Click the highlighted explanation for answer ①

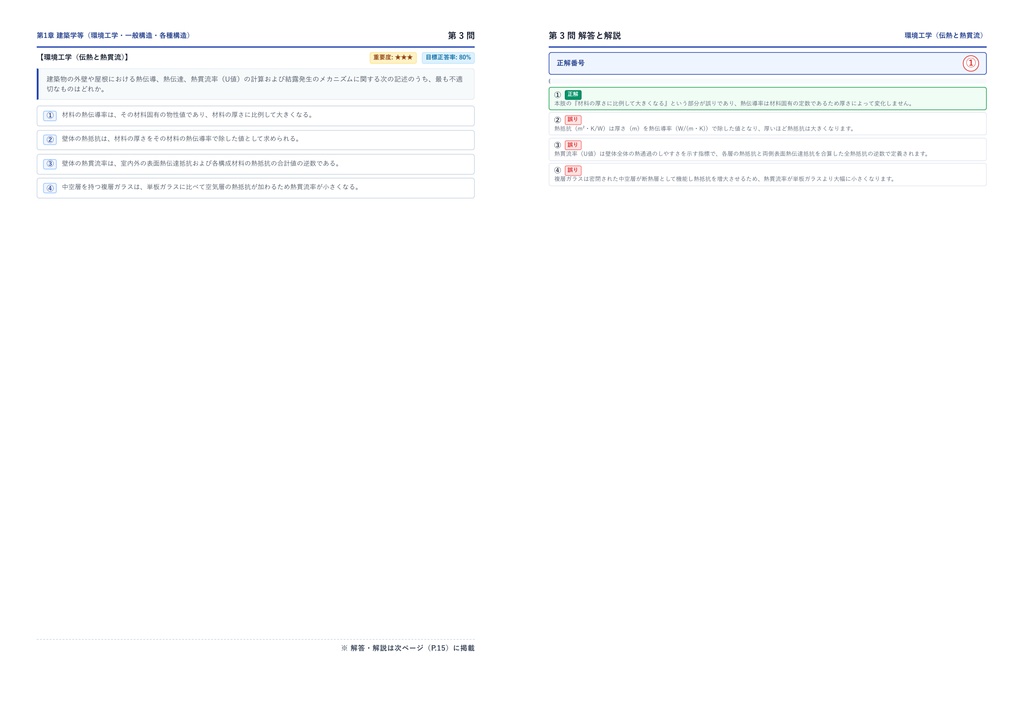767,99
